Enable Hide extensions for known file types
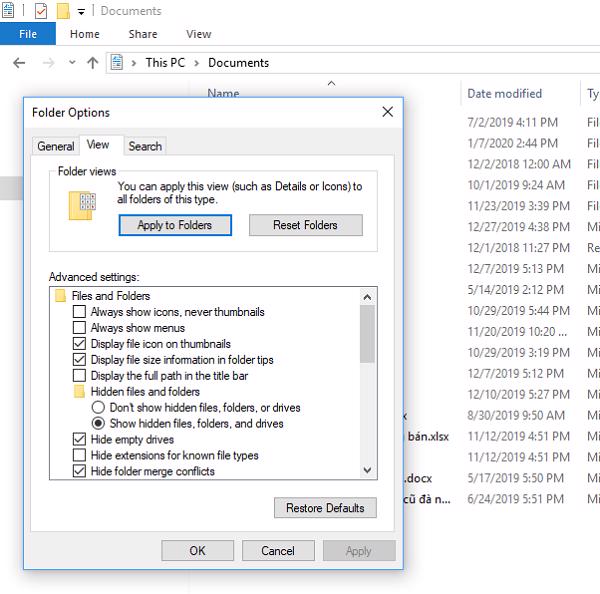Viewport: 600px width, 594px height. [79, 455]
